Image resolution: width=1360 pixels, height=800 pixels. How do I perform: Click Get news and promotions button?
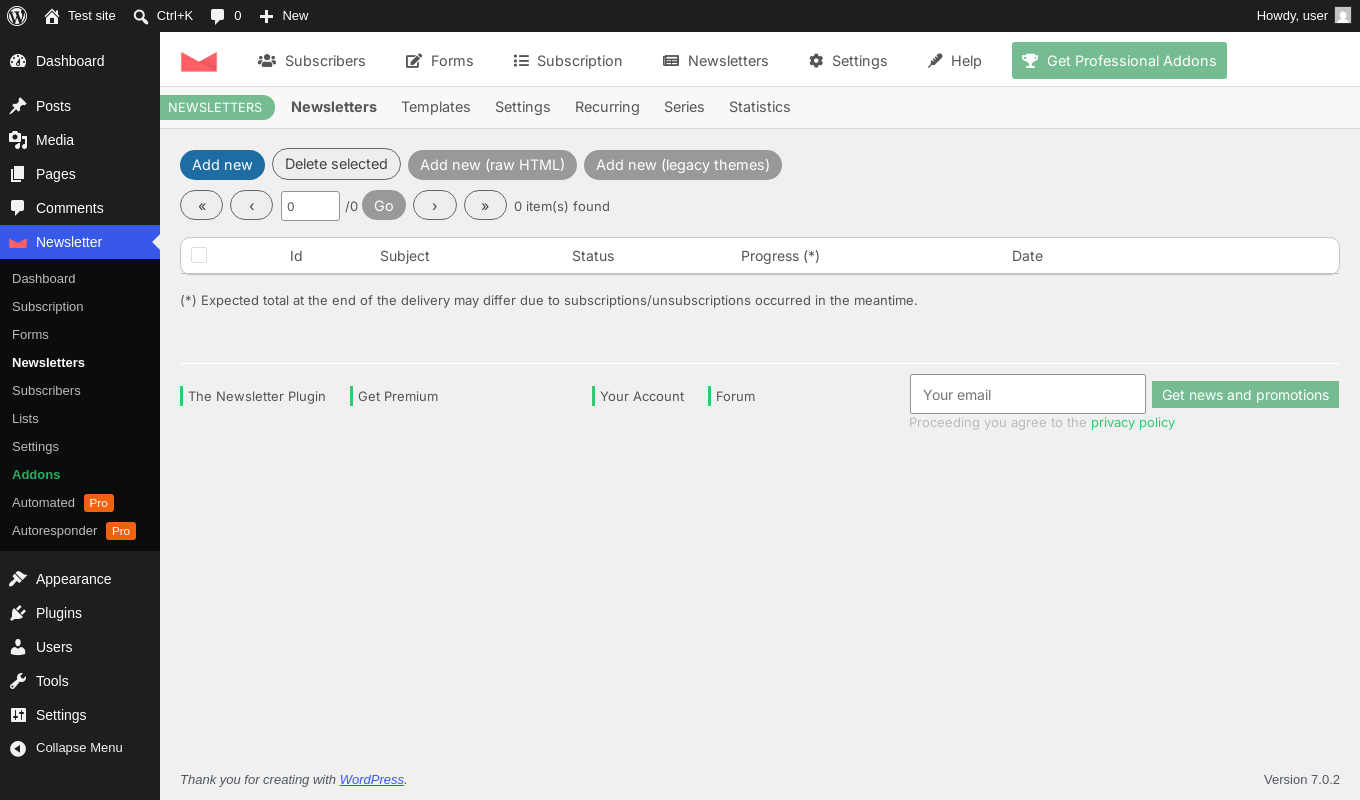(x=1245, y=395)
